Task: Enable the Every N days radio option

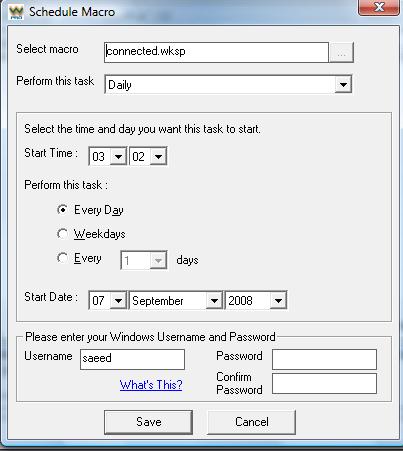Action: click(x=62, y=258)
